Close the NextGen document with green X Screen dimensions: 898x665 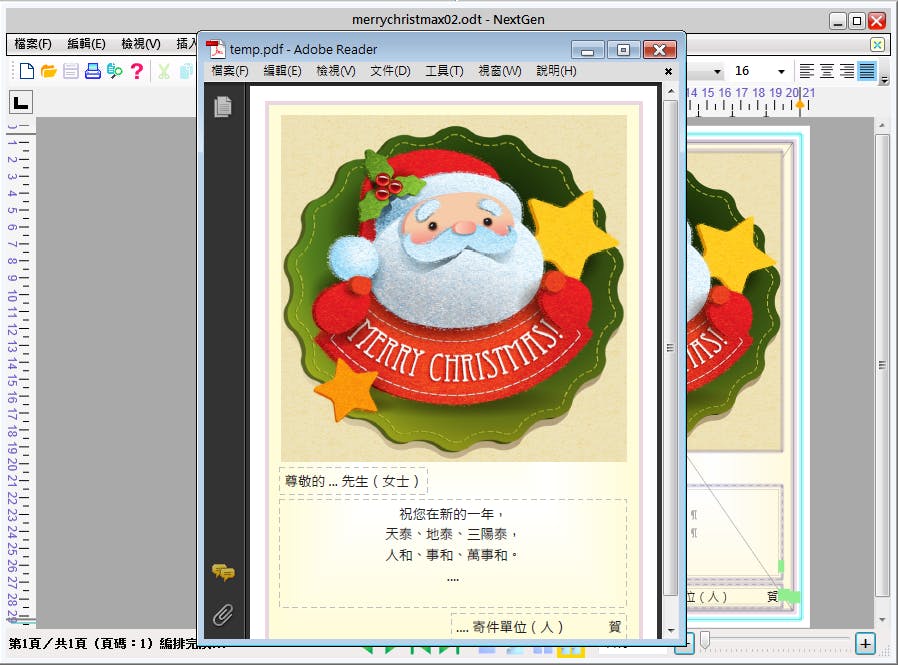click(877, 44)
